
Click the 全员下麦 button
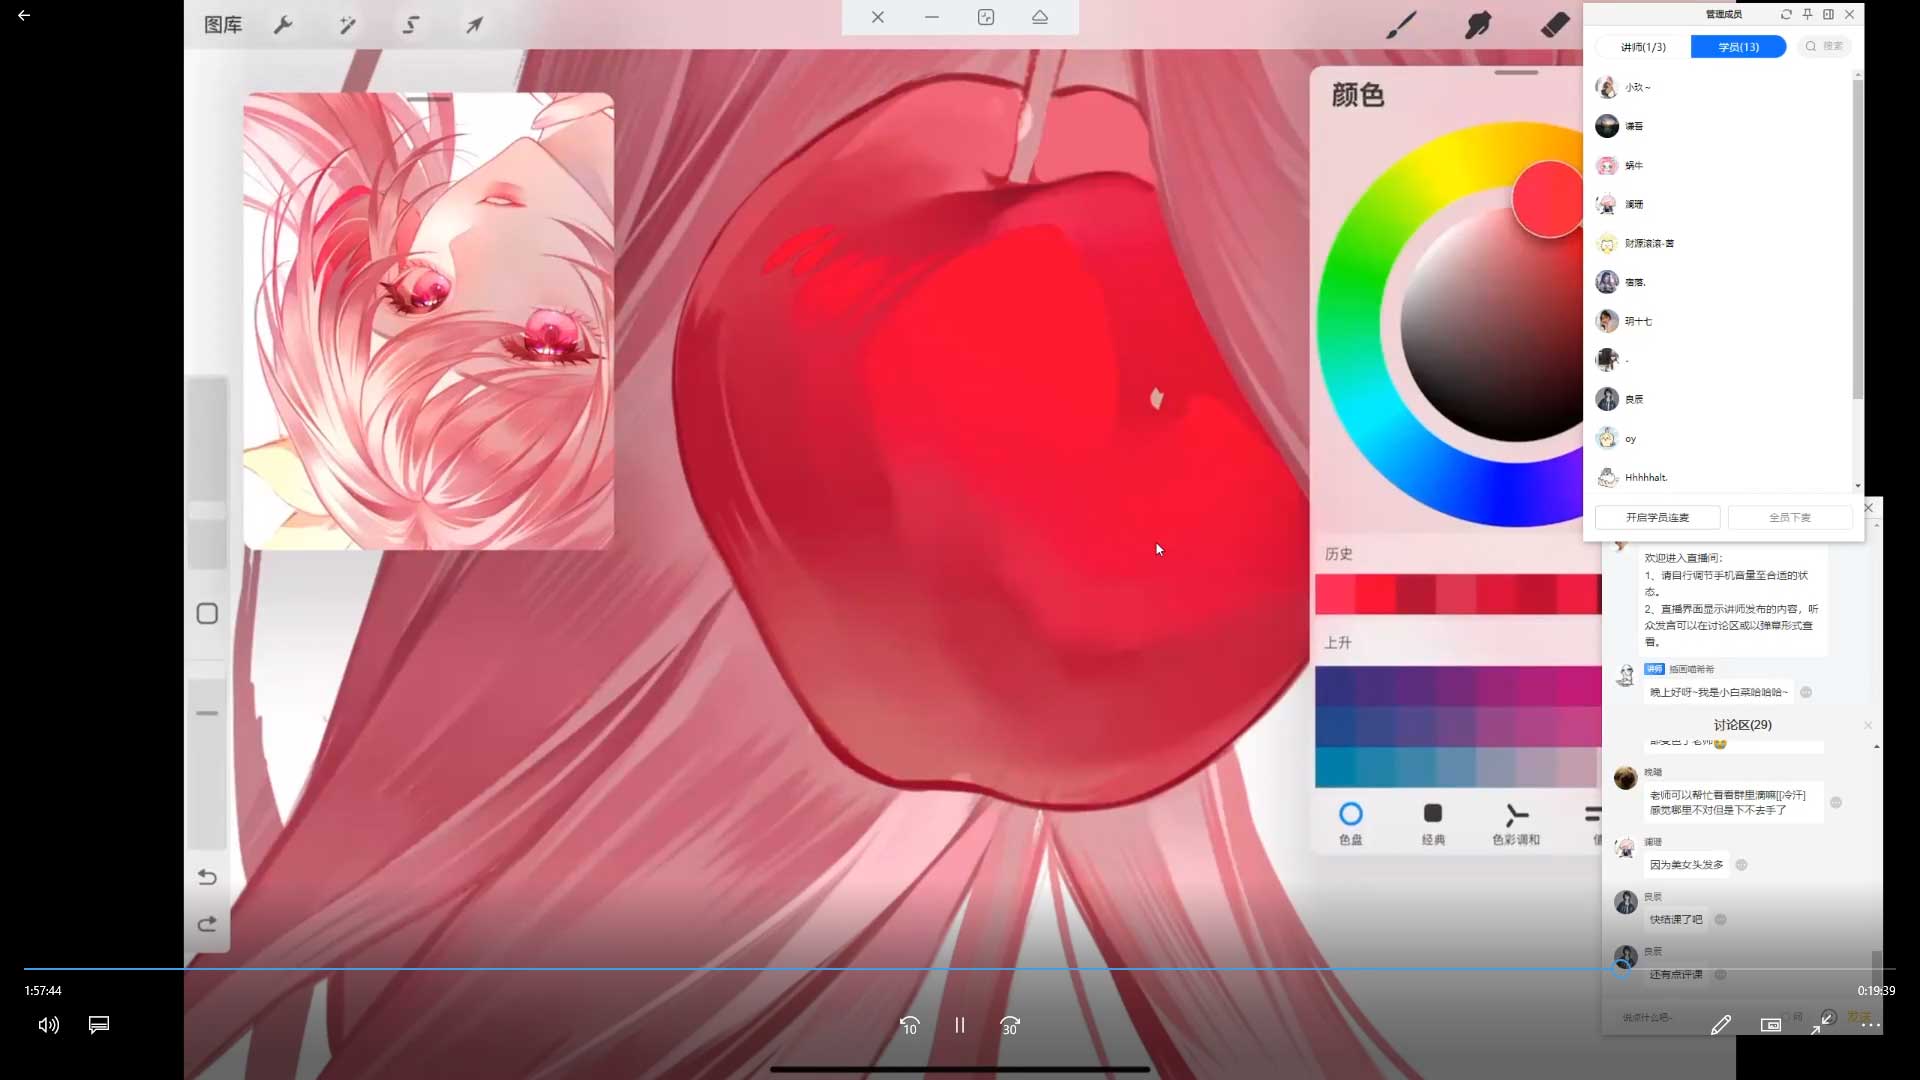[1789, 517]
